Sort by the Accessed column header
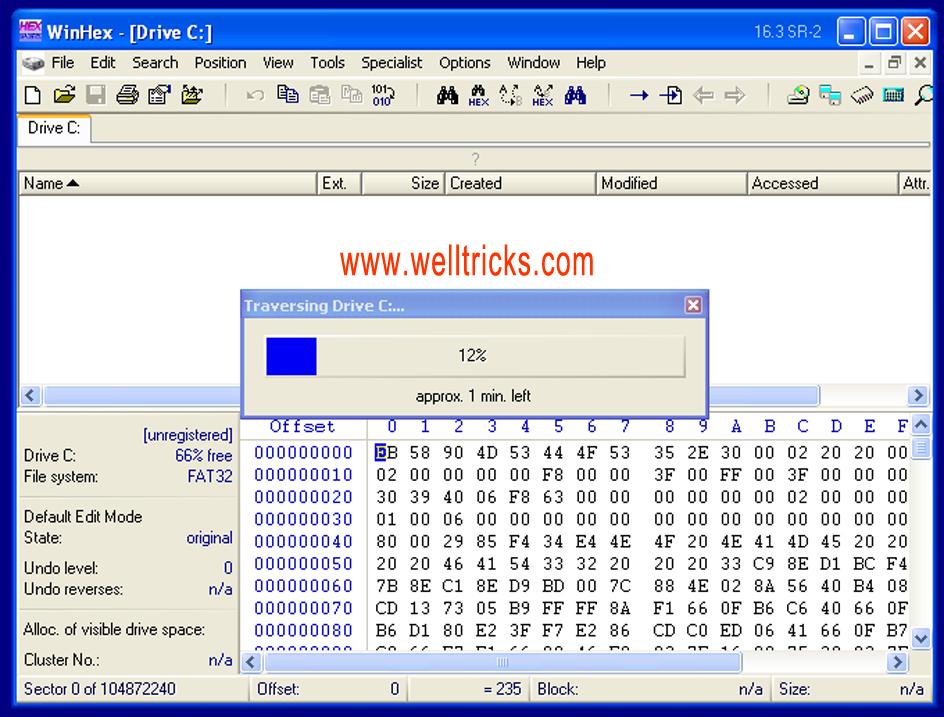The width and height of the screenshot is (944, 717). [822, 183]
